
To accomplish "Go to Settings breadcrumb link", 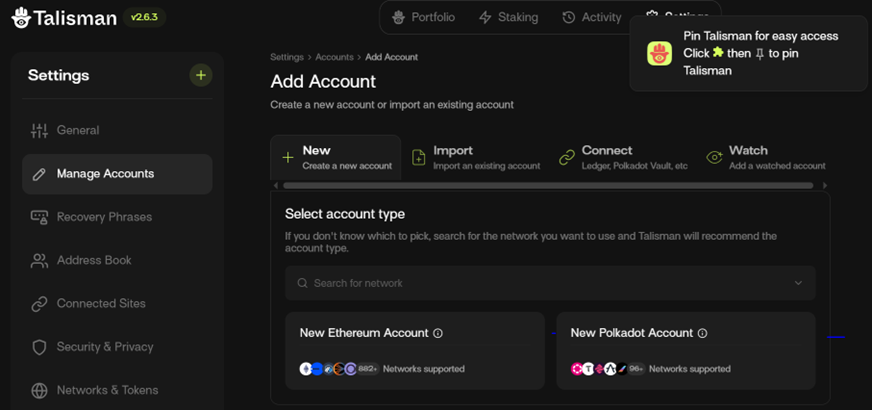I will click(287, 57).
